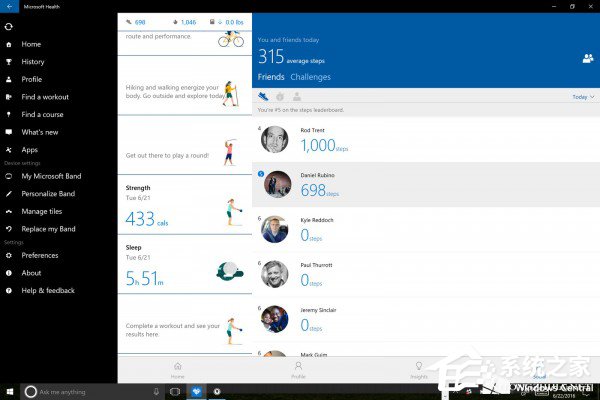Click the weight 0.0 lbs value
Screen dimensions: 600x400
click(234, 22)
